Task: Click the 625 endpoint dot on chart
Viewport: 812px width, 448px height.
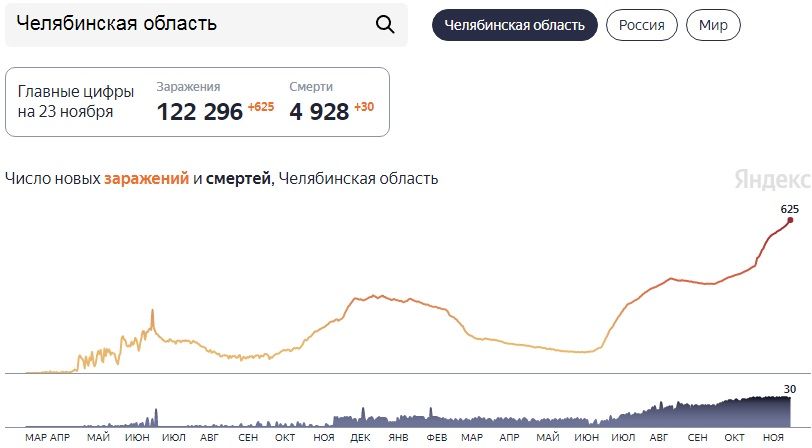Action: (790, 221)
